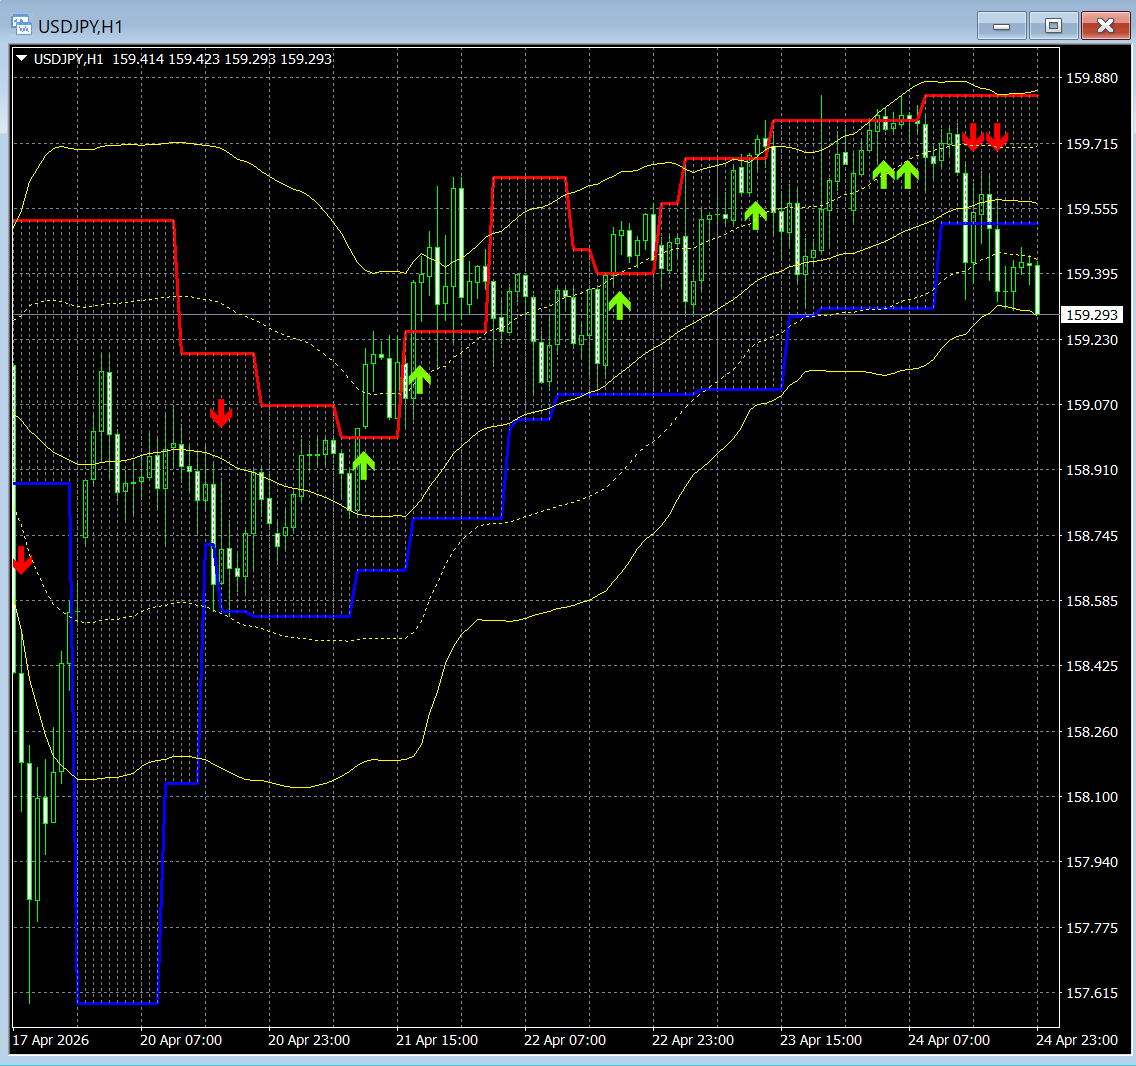Click green up arrow near 158.910 price

(363, 465)
